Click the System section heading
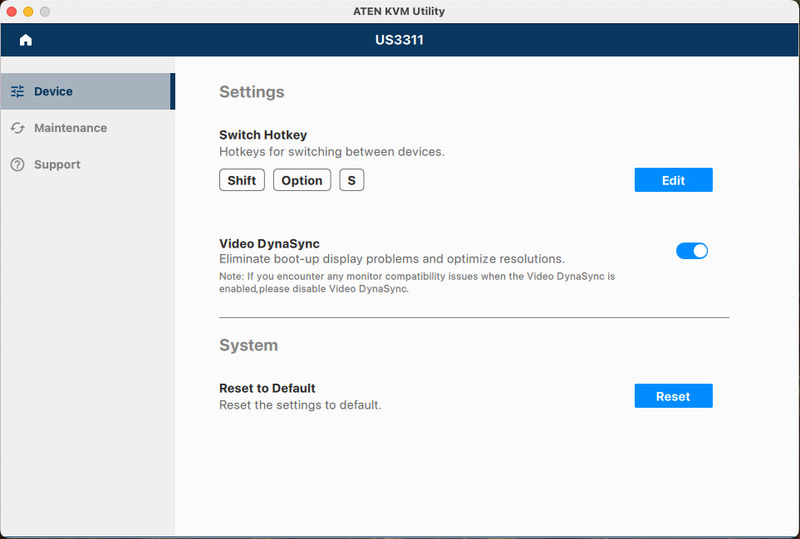The width and height of the screenshot is (800, 539). pyautogui.click(x=248, y=345)
